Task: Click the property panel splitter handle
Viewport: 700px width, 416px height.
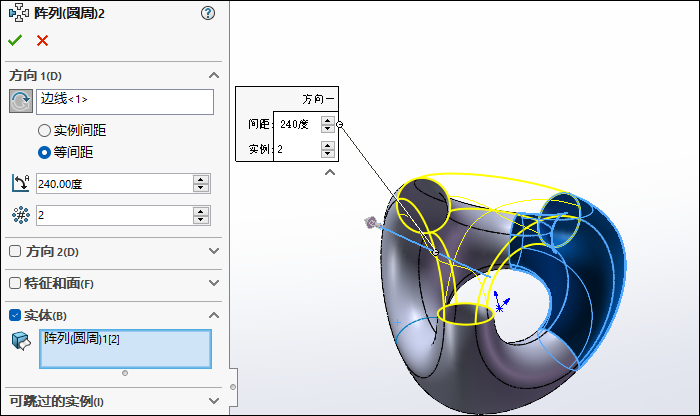Action: point(233,387)
